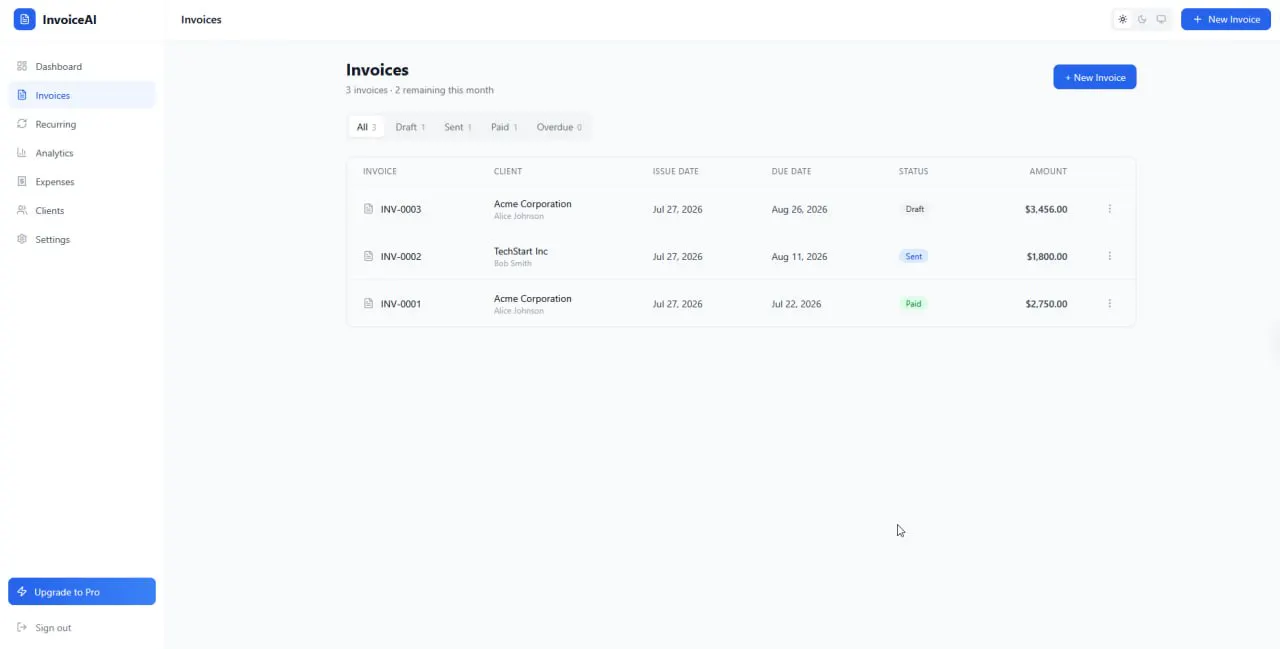Click the Analytics bar chart icon
The width and height of the screenshot is (1280, 649).
click(x=22, y=153)
